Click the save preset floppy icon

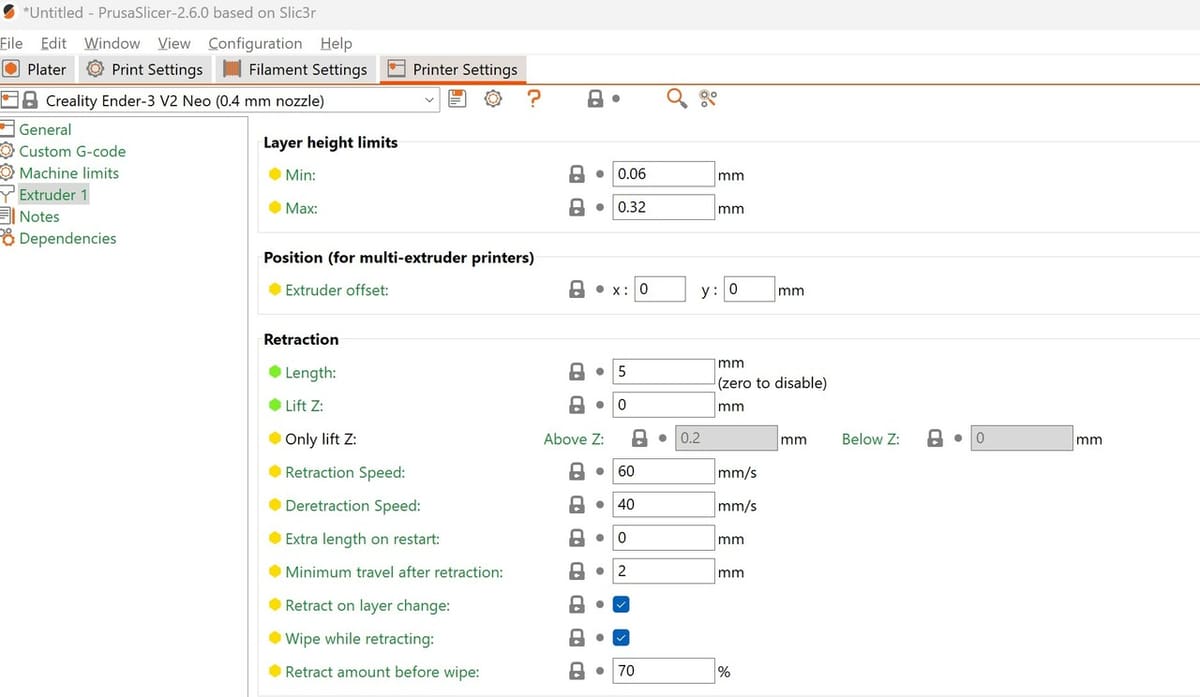458,98
